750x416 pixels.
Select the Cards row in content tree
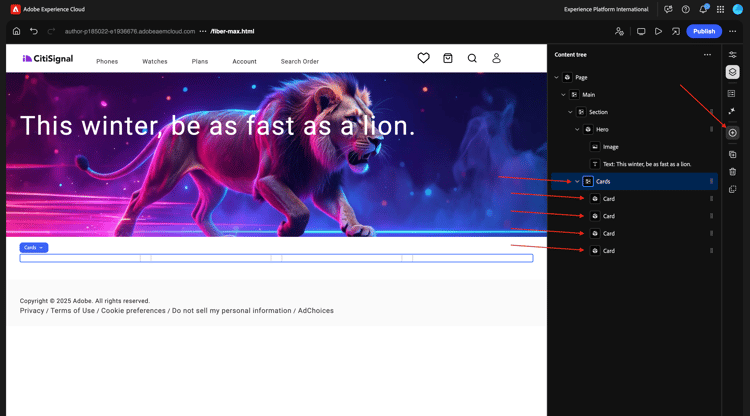[634, 181]
